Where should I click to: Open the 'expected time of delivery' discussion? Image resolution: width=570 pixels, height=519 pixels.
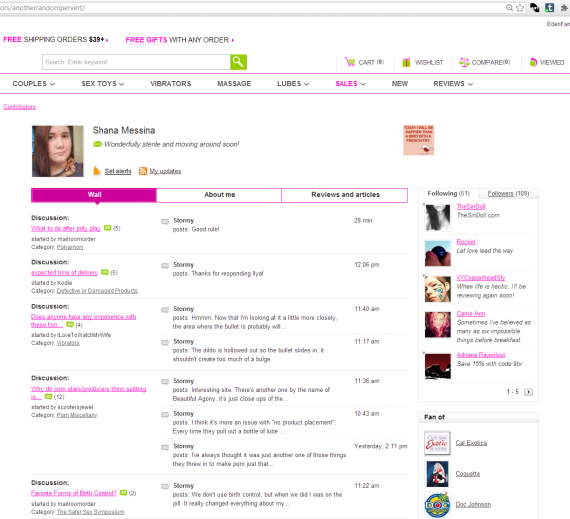coord(64,273)
